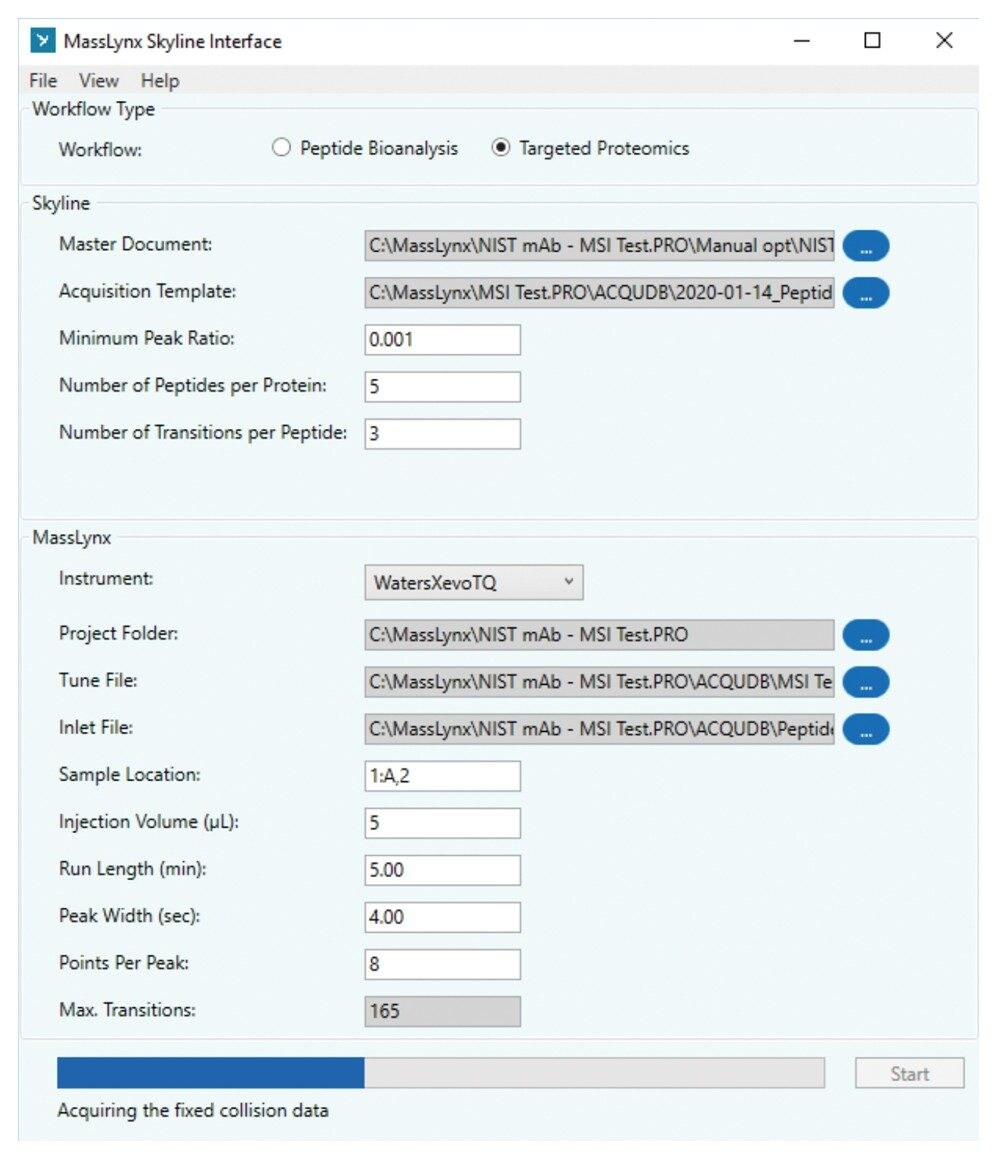The width and height of the screenshot is (1000, 1170).
Task: Click the Number of Transitions per Peptide field
Action: pyautogui.click(x=443, y=434)
